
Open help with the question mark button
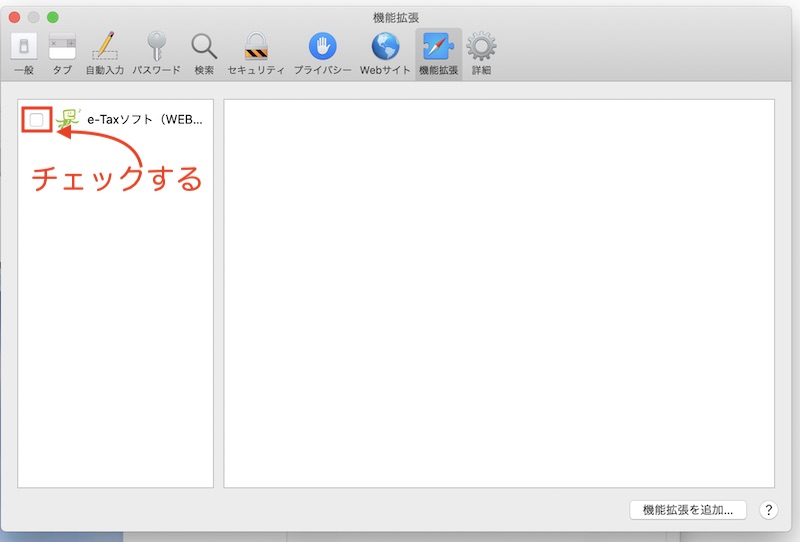[768, 510]
